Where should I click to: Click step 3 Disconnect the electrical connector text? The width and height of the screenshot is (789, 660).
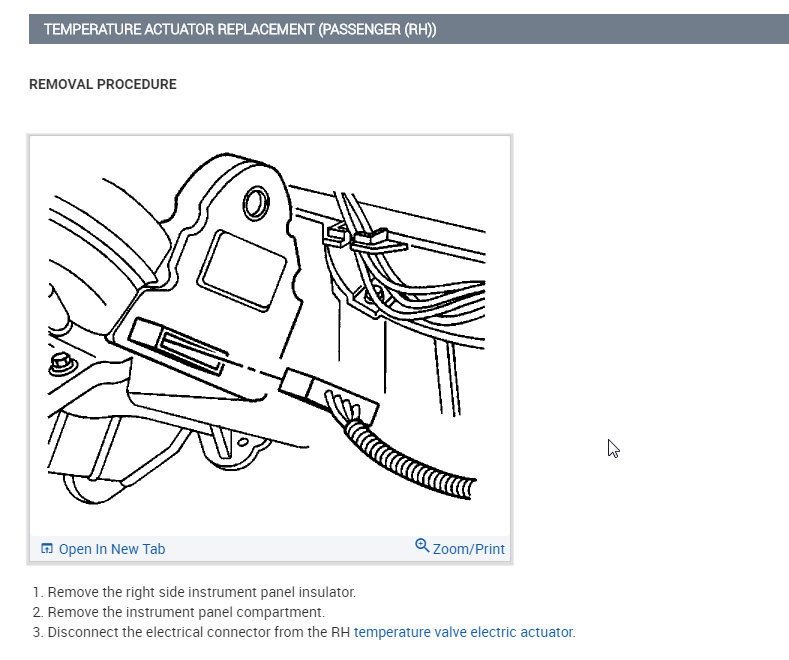tap(311, 632)
